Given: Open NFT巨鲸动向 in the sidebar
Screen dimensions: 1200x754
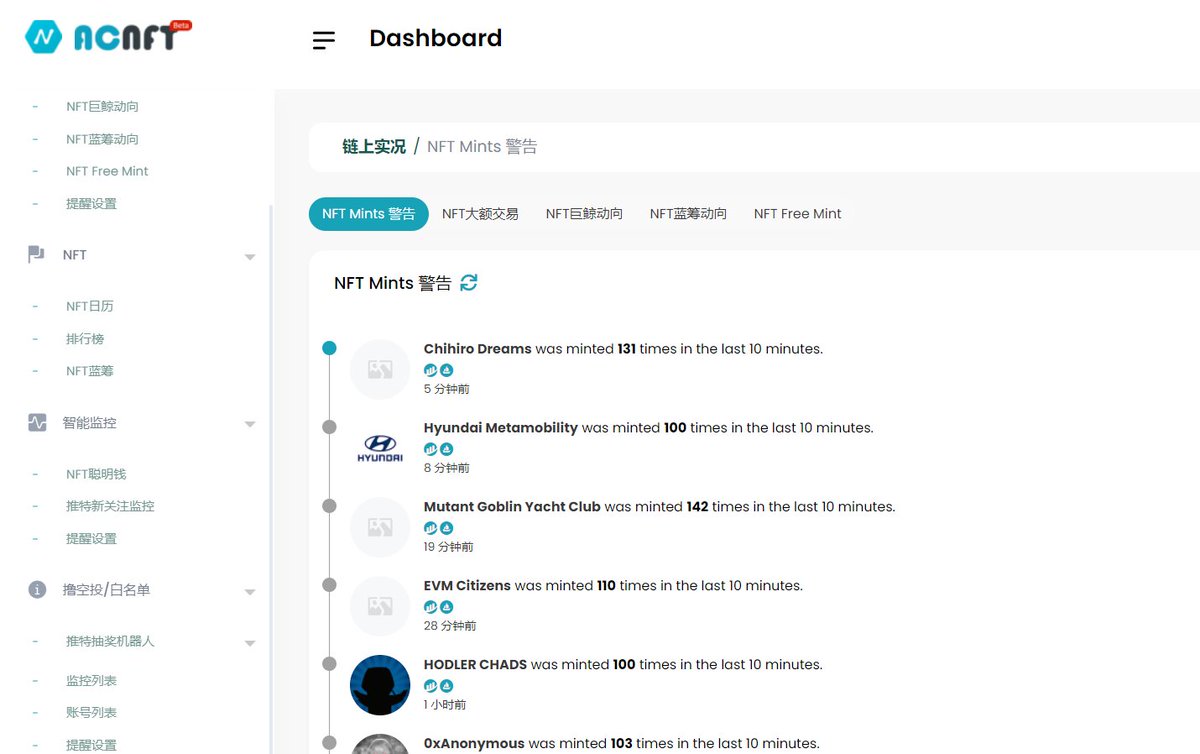Looking at the screenshot, I should (102, 106).
